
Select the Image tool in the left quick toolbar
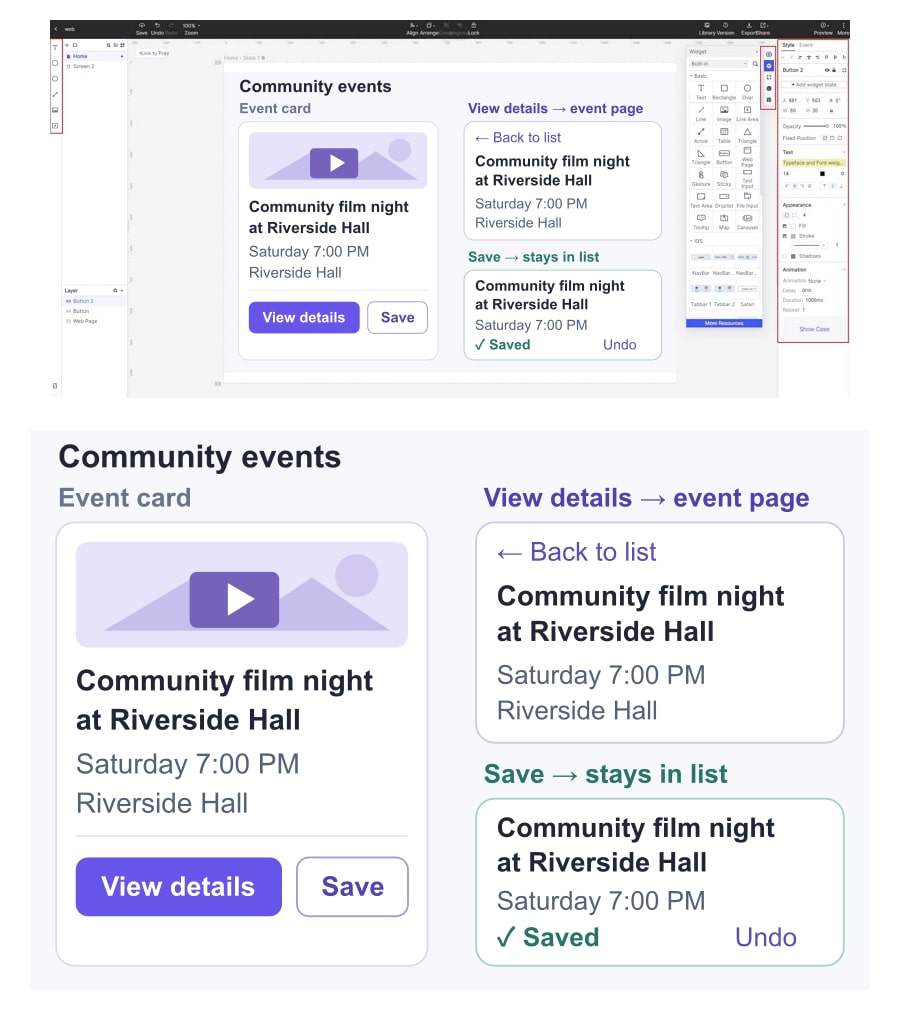click(x=55, y=110)
